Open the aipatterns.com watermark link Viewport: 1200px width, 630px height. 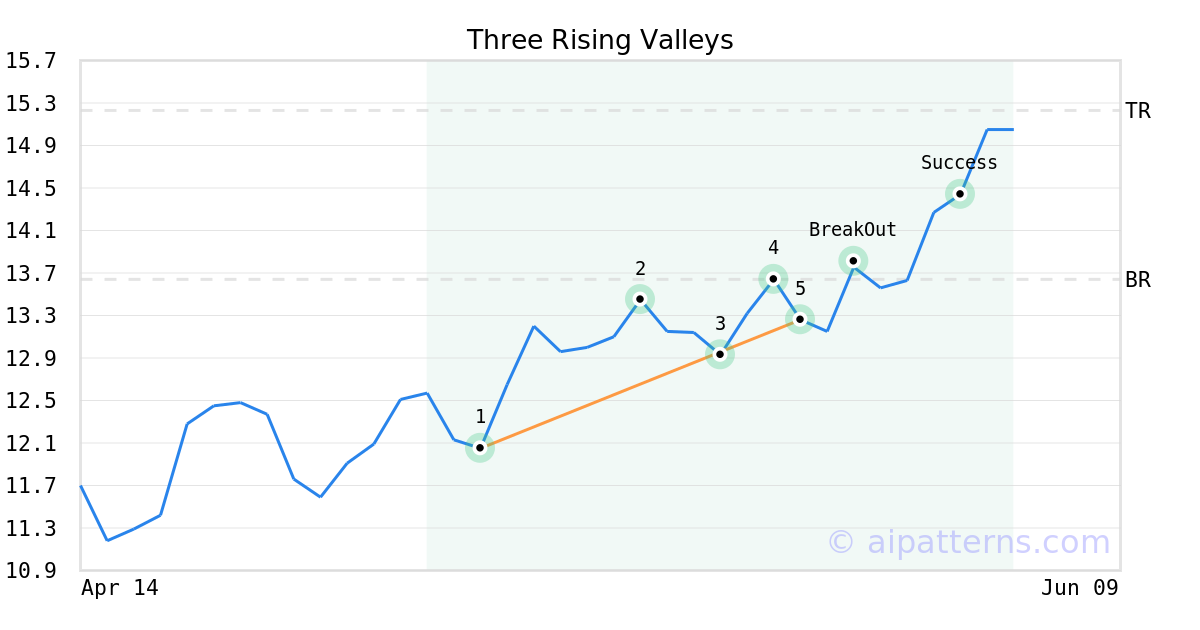968,542
